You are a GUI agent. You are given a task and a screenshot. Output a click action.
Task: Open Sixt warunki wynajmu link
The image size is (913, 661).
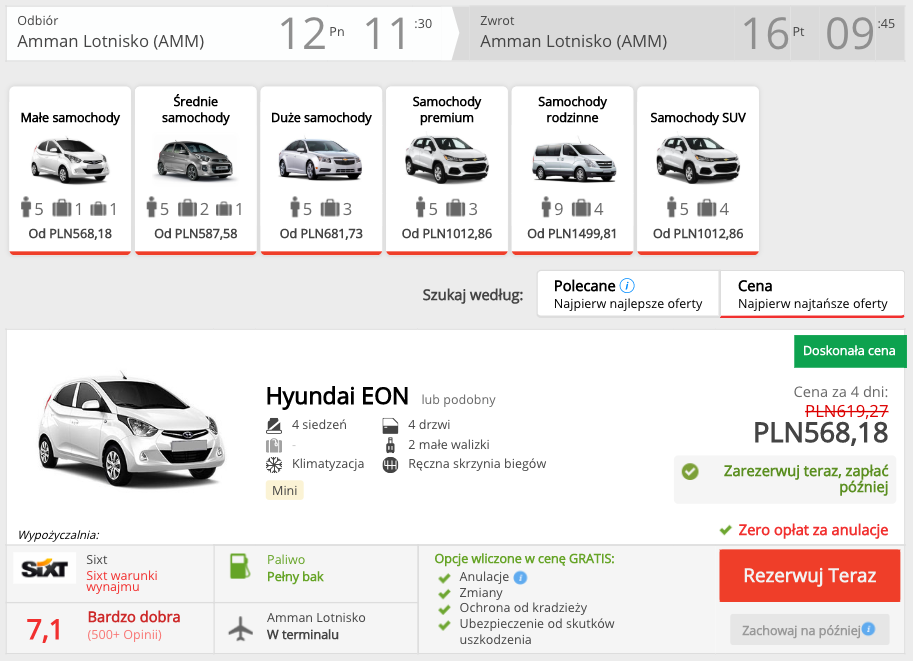coord(122,581)
